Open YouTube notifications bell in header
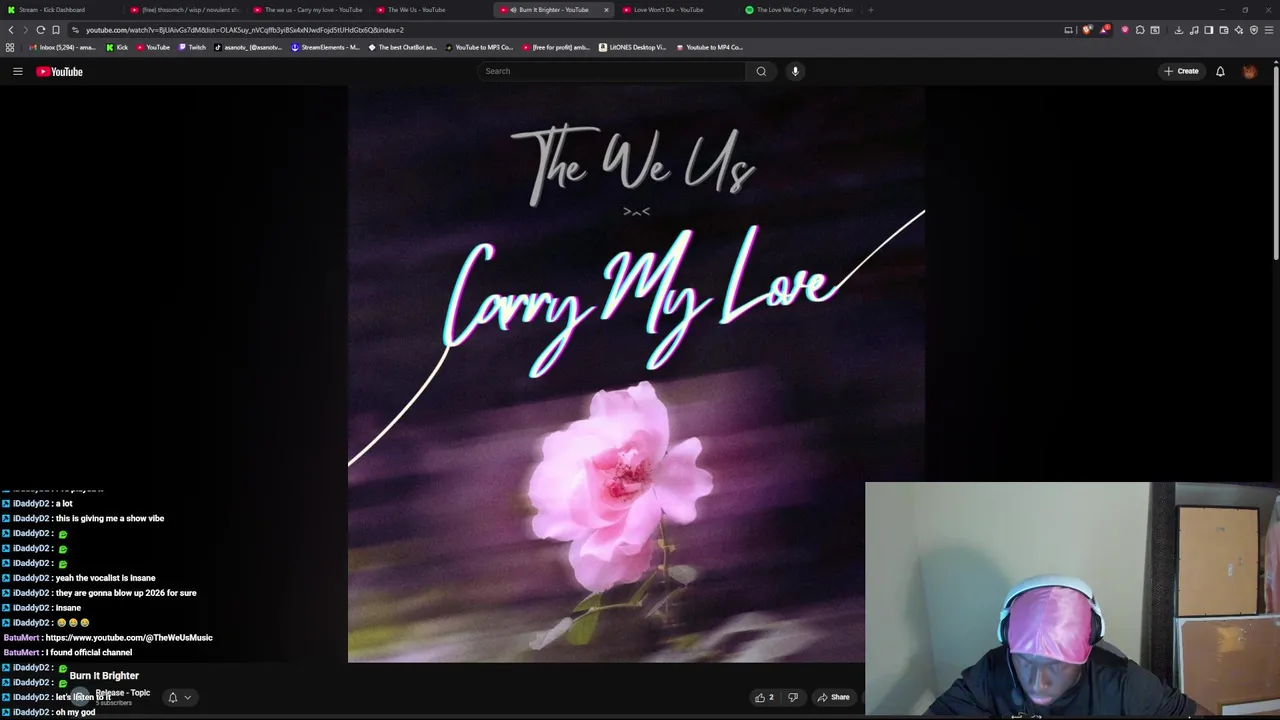Image resolution: width=1280 pixels, height=720 pixels. 1220,71
